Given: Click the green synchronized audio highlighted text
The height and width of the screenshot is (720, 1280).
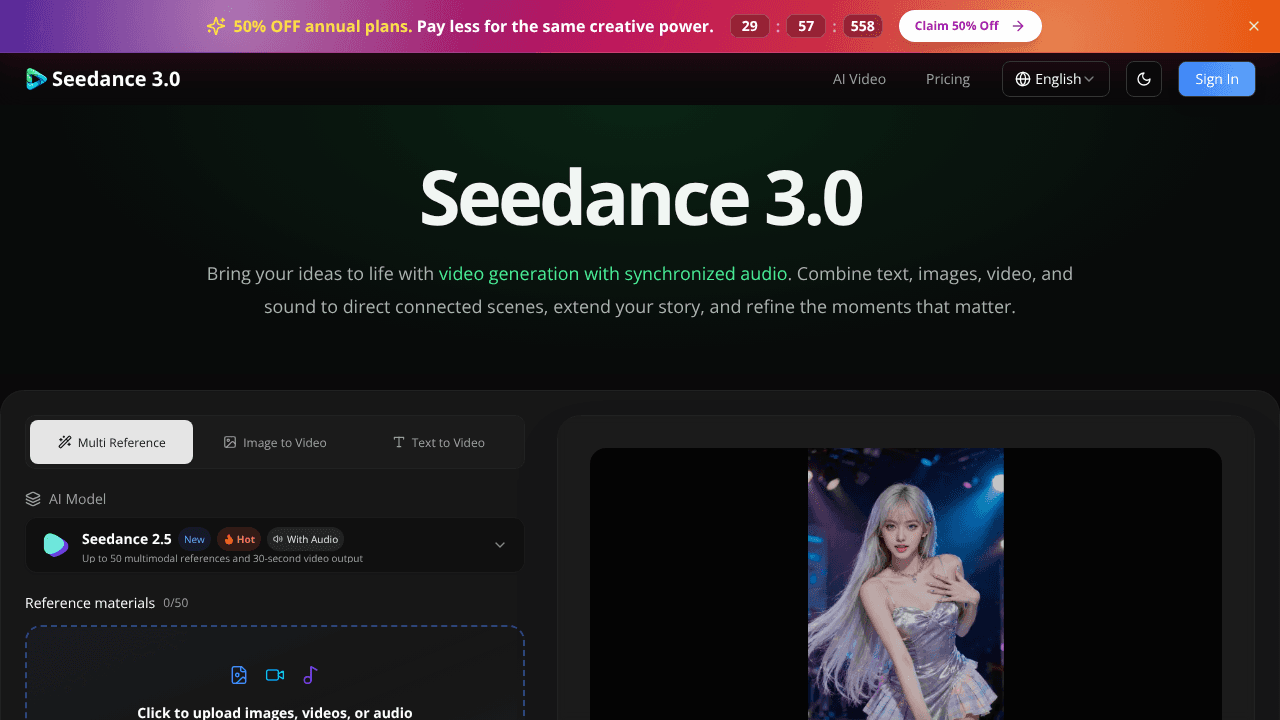Looking at the screenshot, I should 613,273.
